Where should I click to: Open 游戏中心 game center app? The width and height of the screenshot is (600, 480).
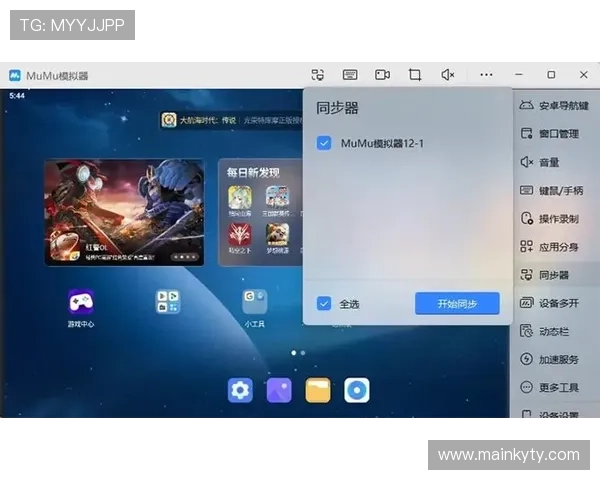pos(81,302)
